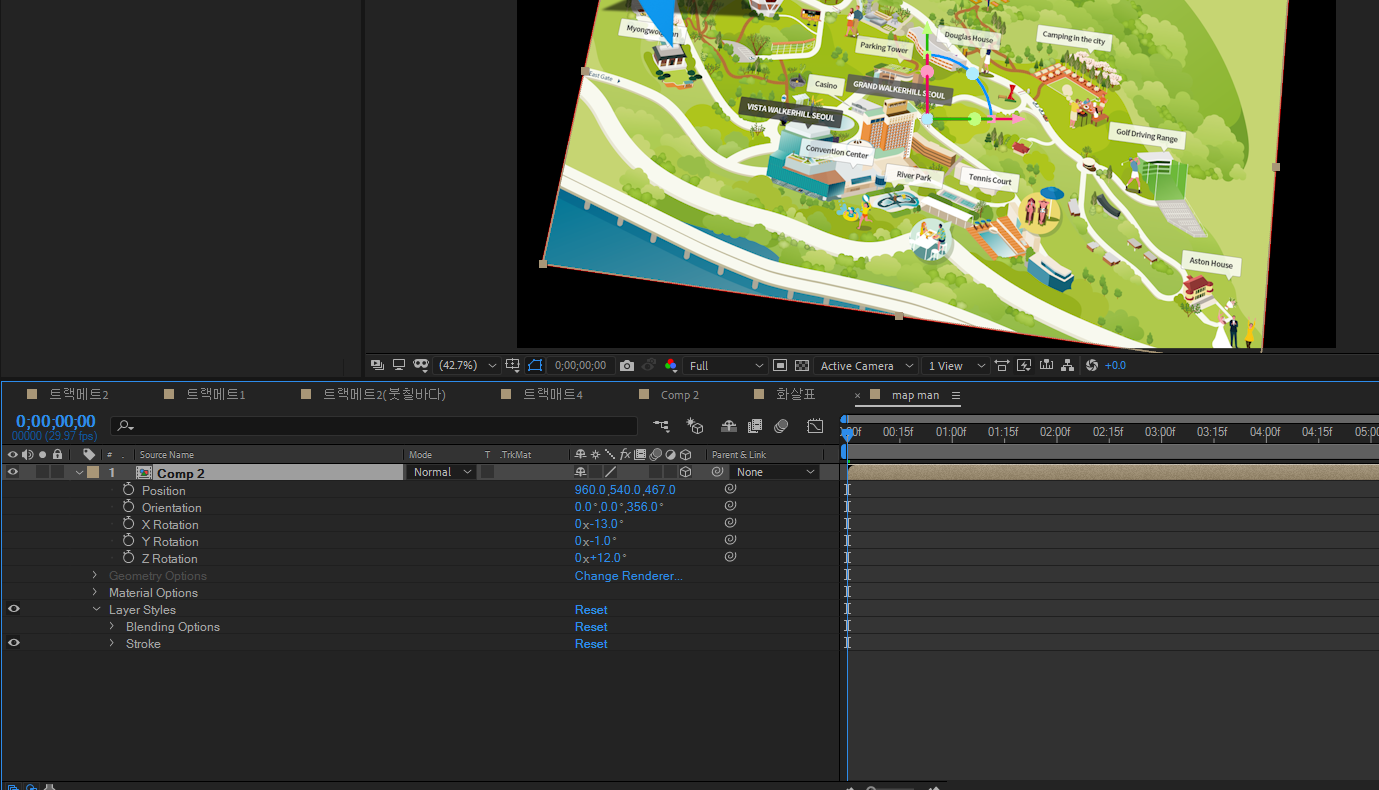This screenshot has width=1379, height=790.
Task: Toggle Preserve Transparency box on Comp 2
Action: (x=488, y=472)
